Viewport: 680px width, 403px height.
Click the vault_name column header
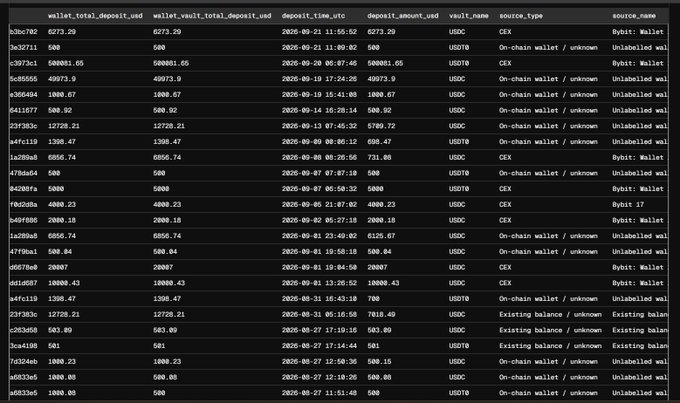[469, 16]
